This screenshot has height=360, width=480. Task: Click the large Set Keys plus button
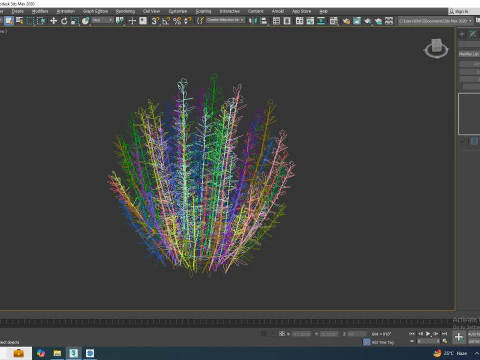pyautogui.click(x=459, y=337)
